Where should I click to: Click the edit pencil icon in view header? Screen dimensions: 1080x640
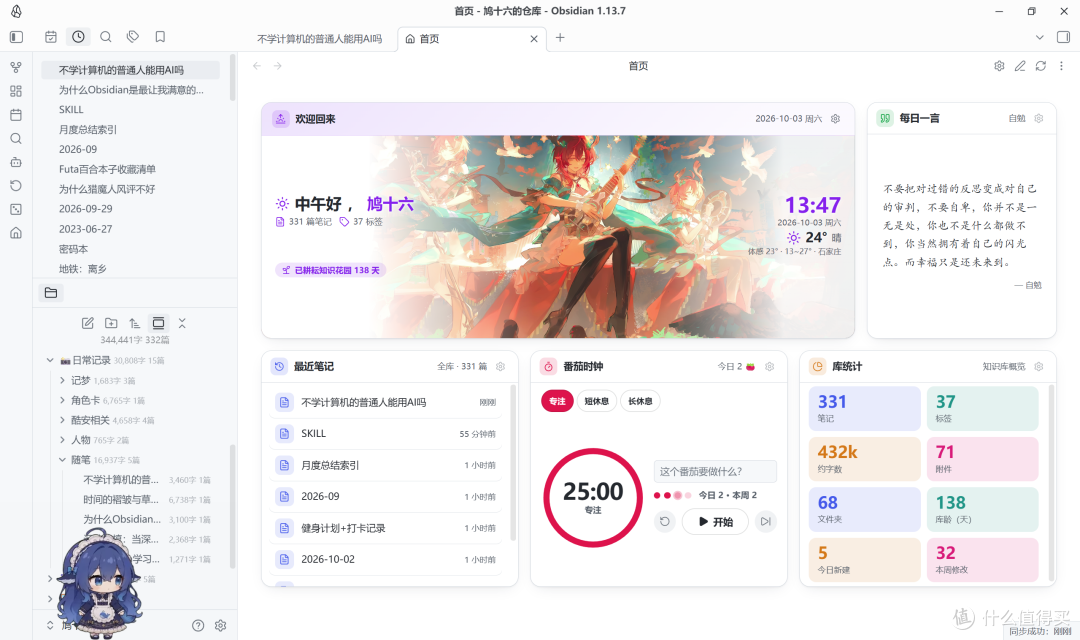point(1020,66)
